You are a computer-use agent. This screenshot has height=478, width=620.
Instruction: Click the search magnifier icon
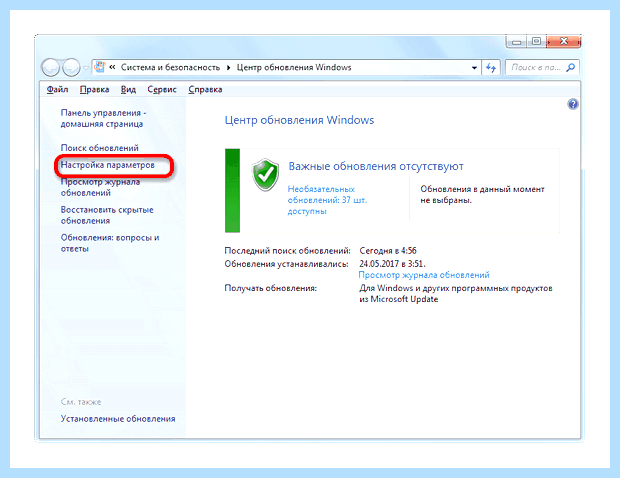click(570, 68)
